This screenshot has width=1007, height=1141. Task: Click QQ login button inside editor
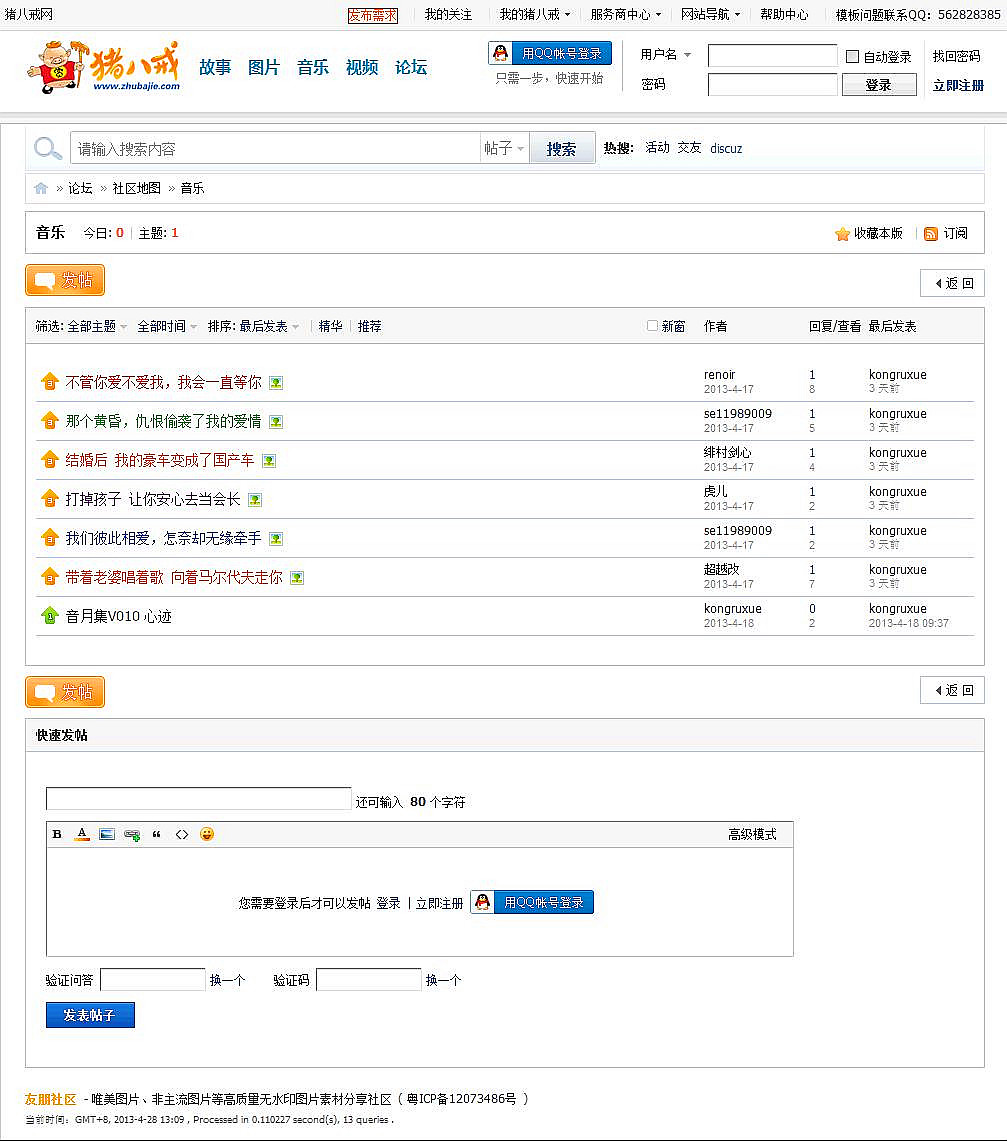click(x=532, y=902)
